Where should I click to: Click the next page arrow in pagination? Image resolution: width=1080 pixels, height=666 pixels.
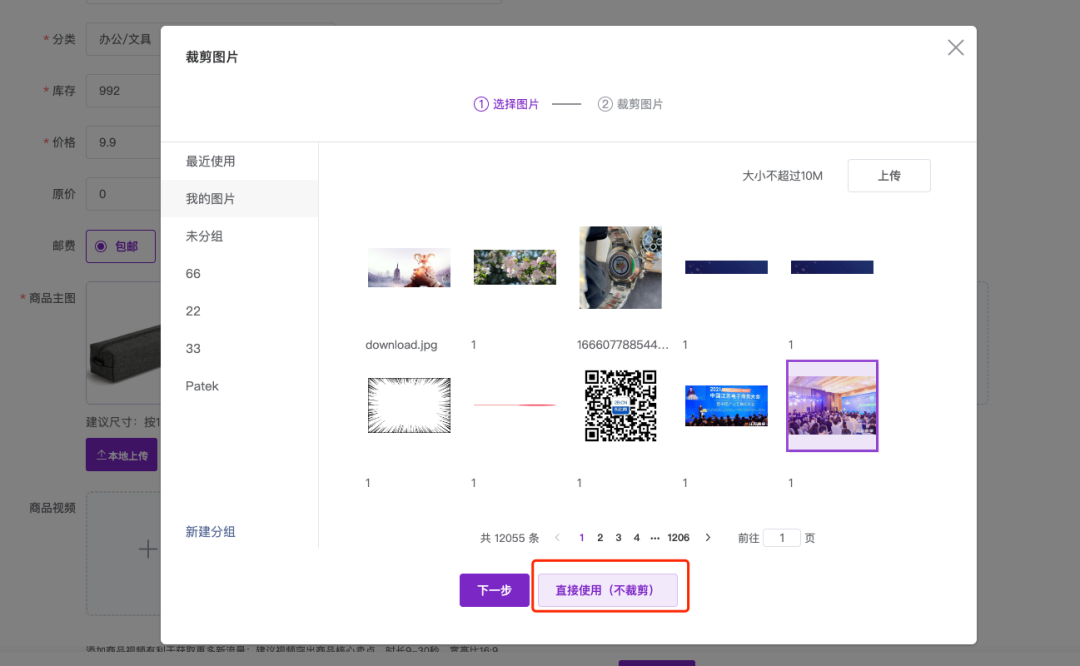[708, 538]
